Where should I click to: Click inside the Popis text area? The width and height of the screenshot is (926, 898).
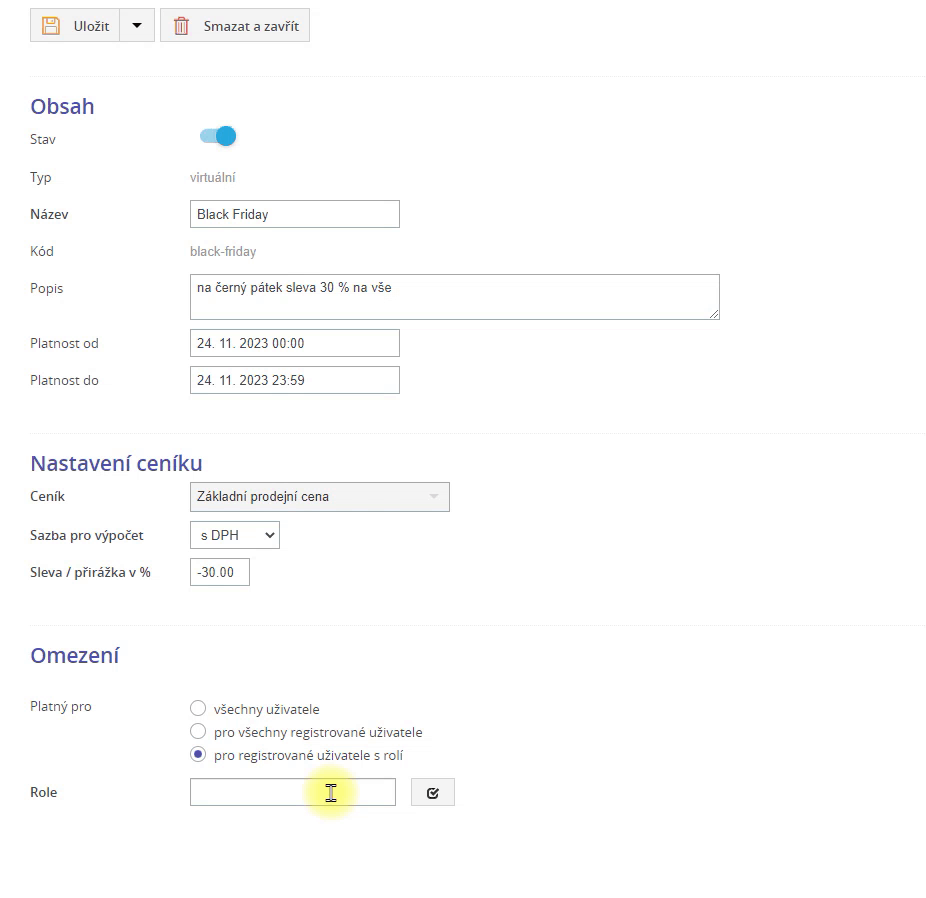(454, 297)
